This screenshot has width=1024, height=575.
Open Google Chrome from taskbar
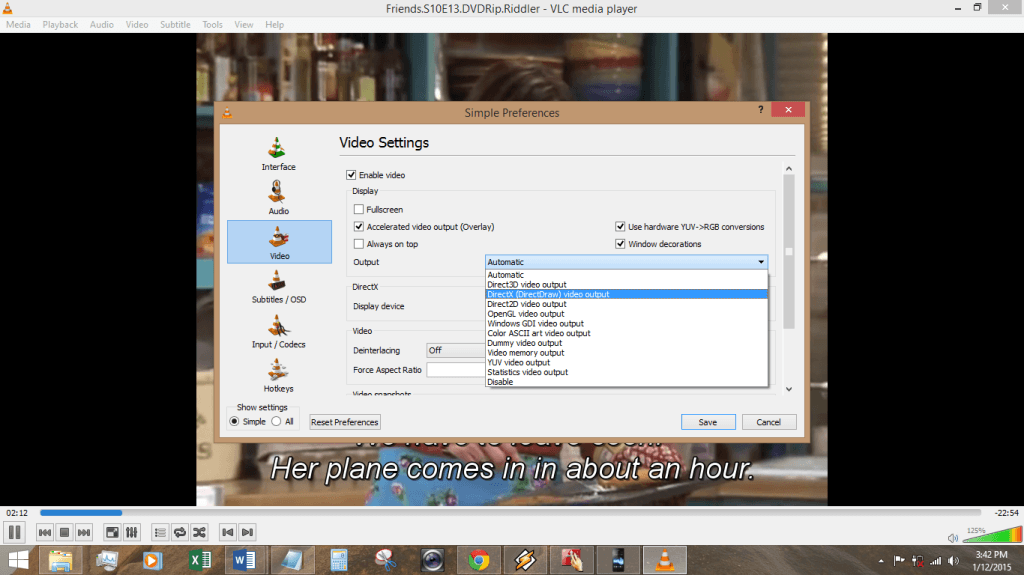click(479, 561)
